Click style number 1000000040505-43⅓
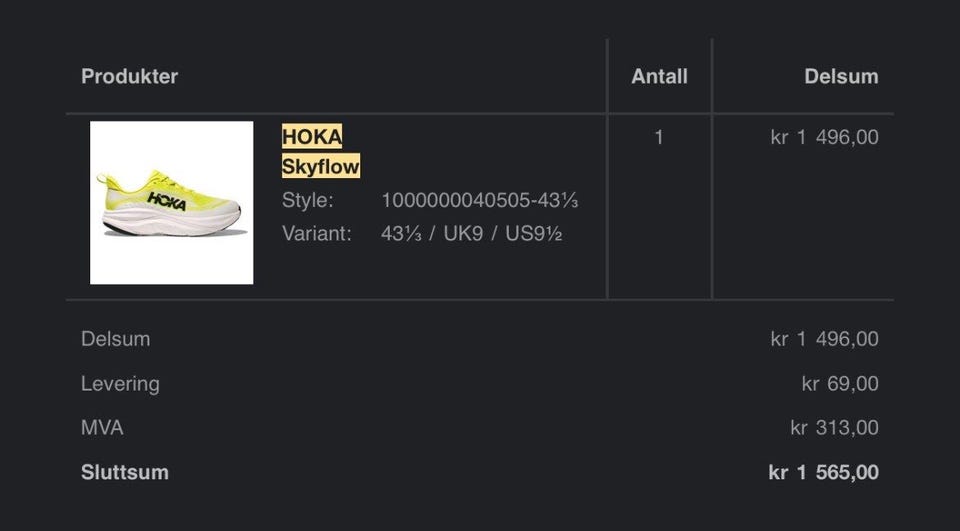The width and height of the screenshot is (960, 531). coord(480,200)
